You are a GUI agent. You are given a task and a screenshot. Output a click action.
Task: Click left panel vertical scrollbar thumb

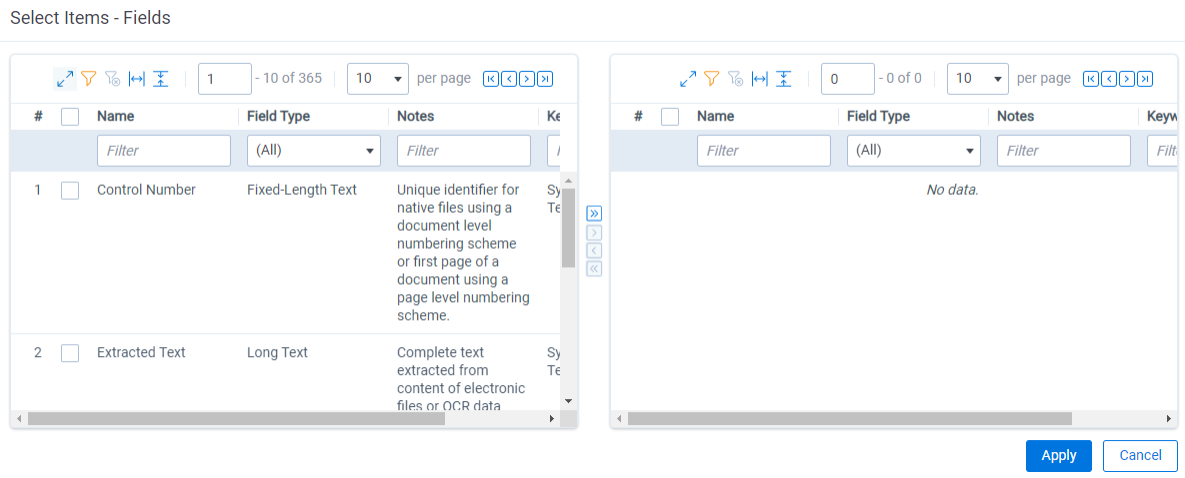click(568, 228)
